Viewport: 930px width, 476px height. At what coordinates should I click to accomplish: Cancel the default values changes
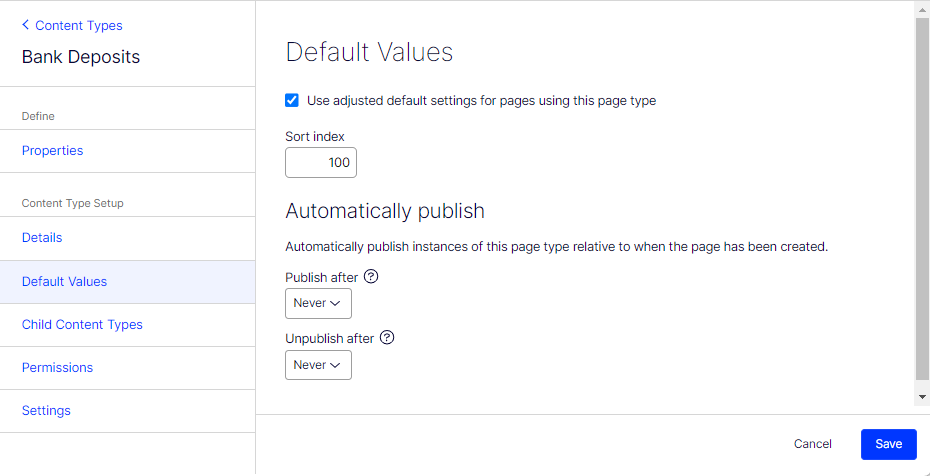pyautogui.click(x=813, y=444)
